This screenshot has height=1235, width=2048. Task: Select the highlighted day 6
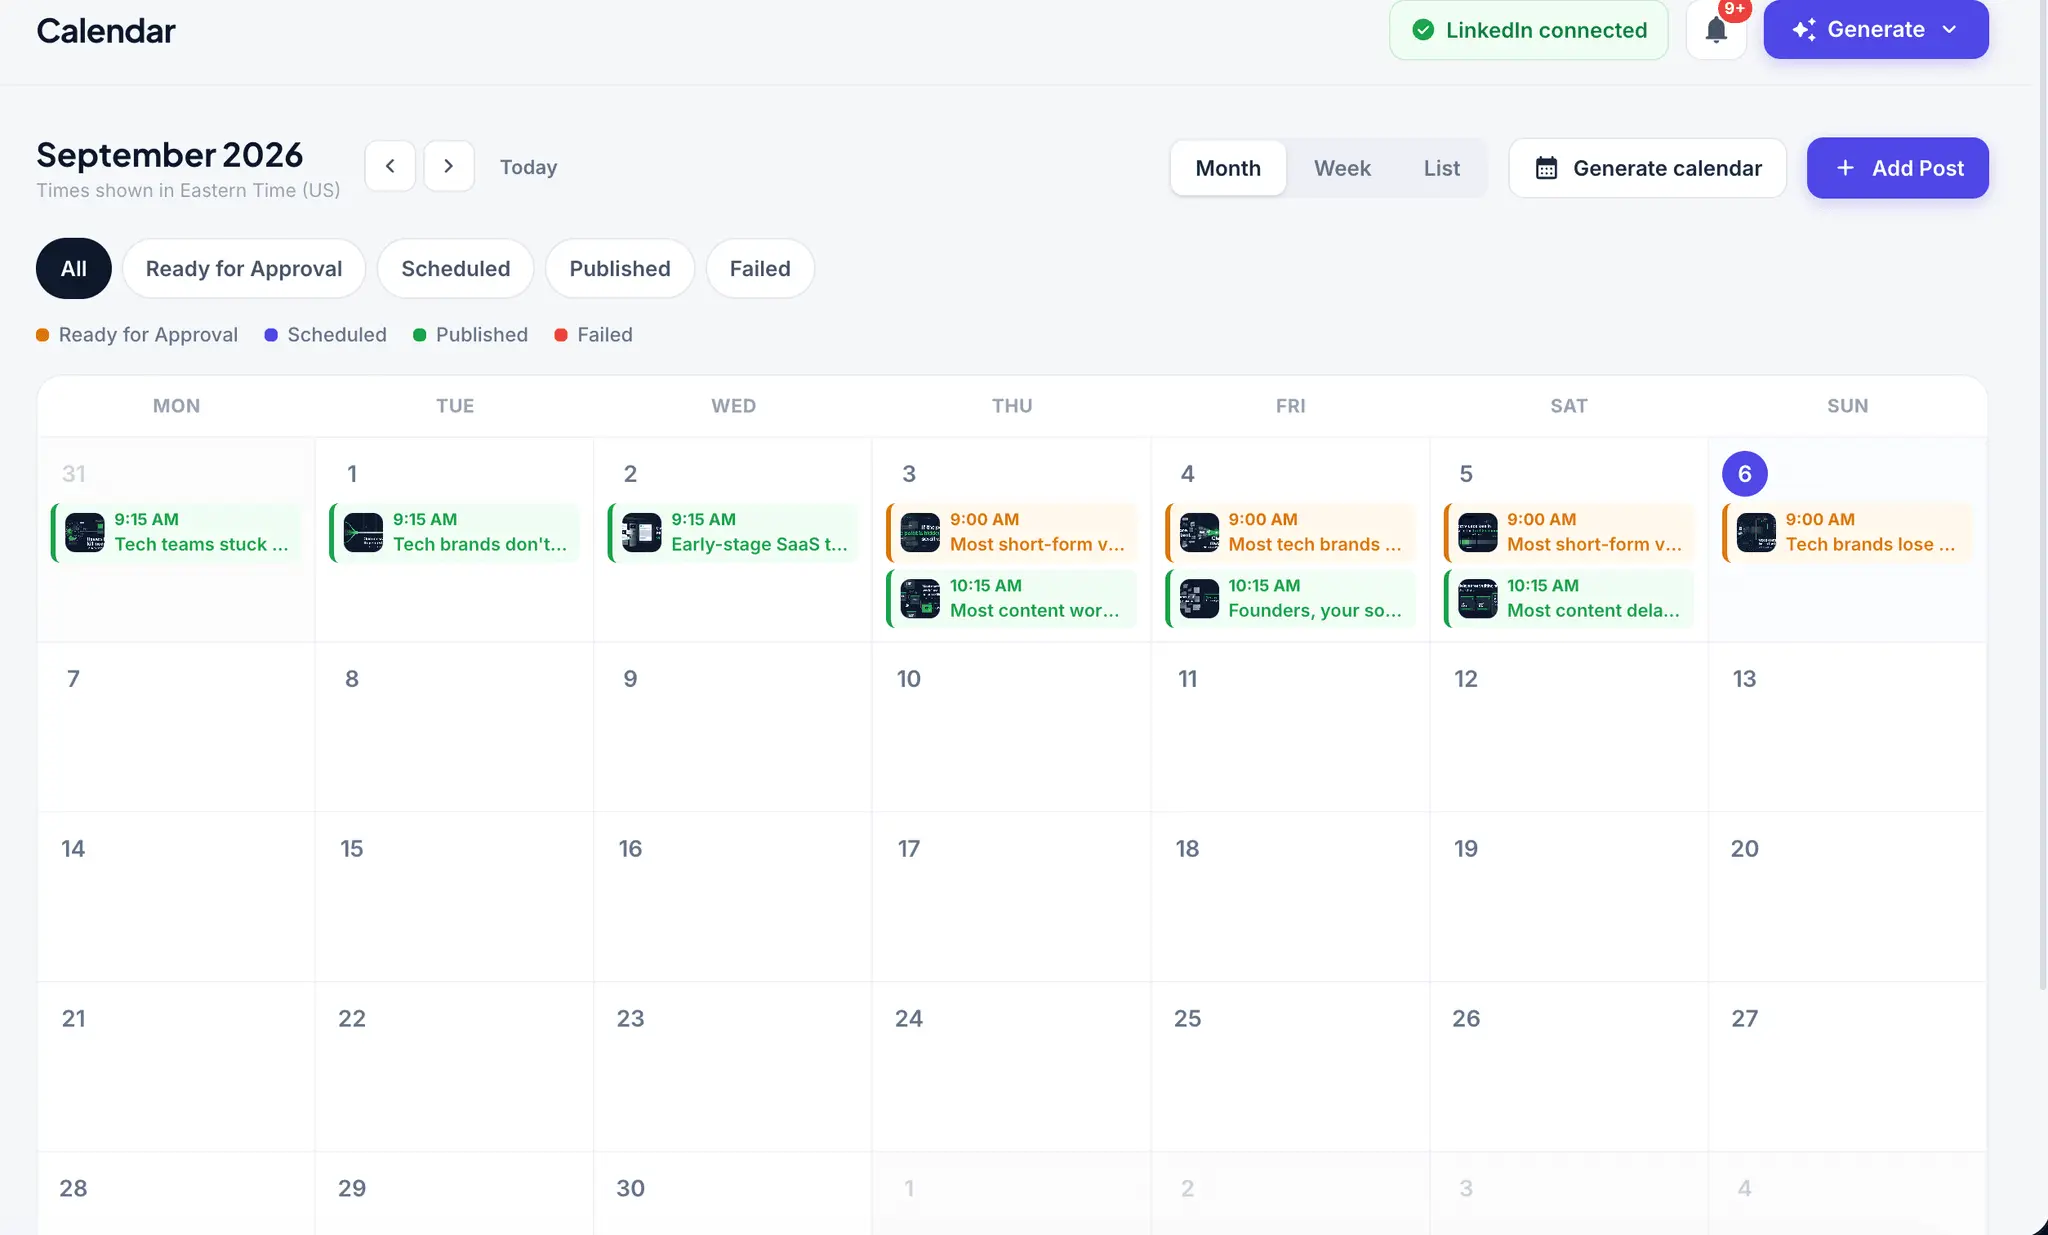pyautogui.click(x=1744, y=473)
